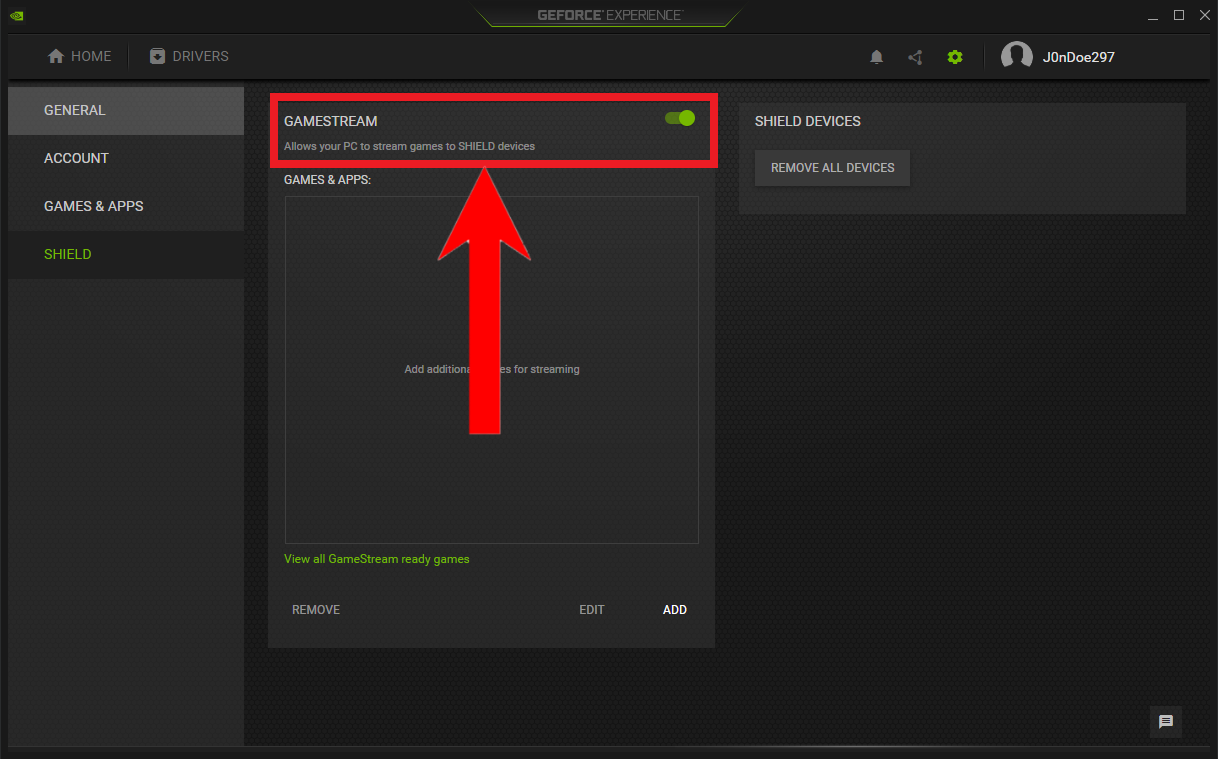Go to the Home tab

(x=80, y=56)
